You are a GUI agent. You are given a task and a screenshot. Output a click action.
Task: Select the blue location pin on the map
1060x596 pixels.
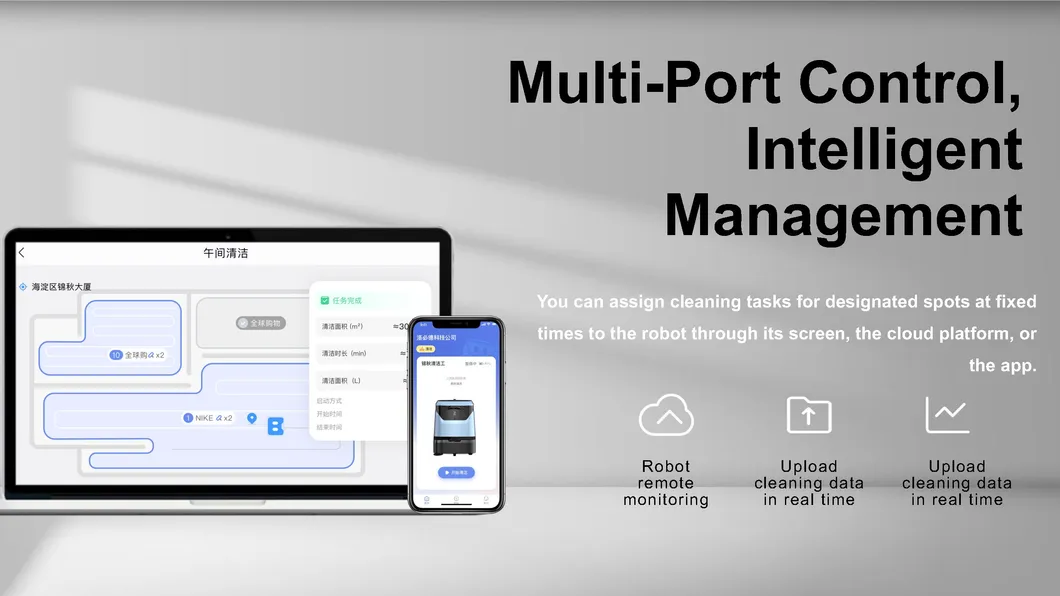(x=252, y=418)
